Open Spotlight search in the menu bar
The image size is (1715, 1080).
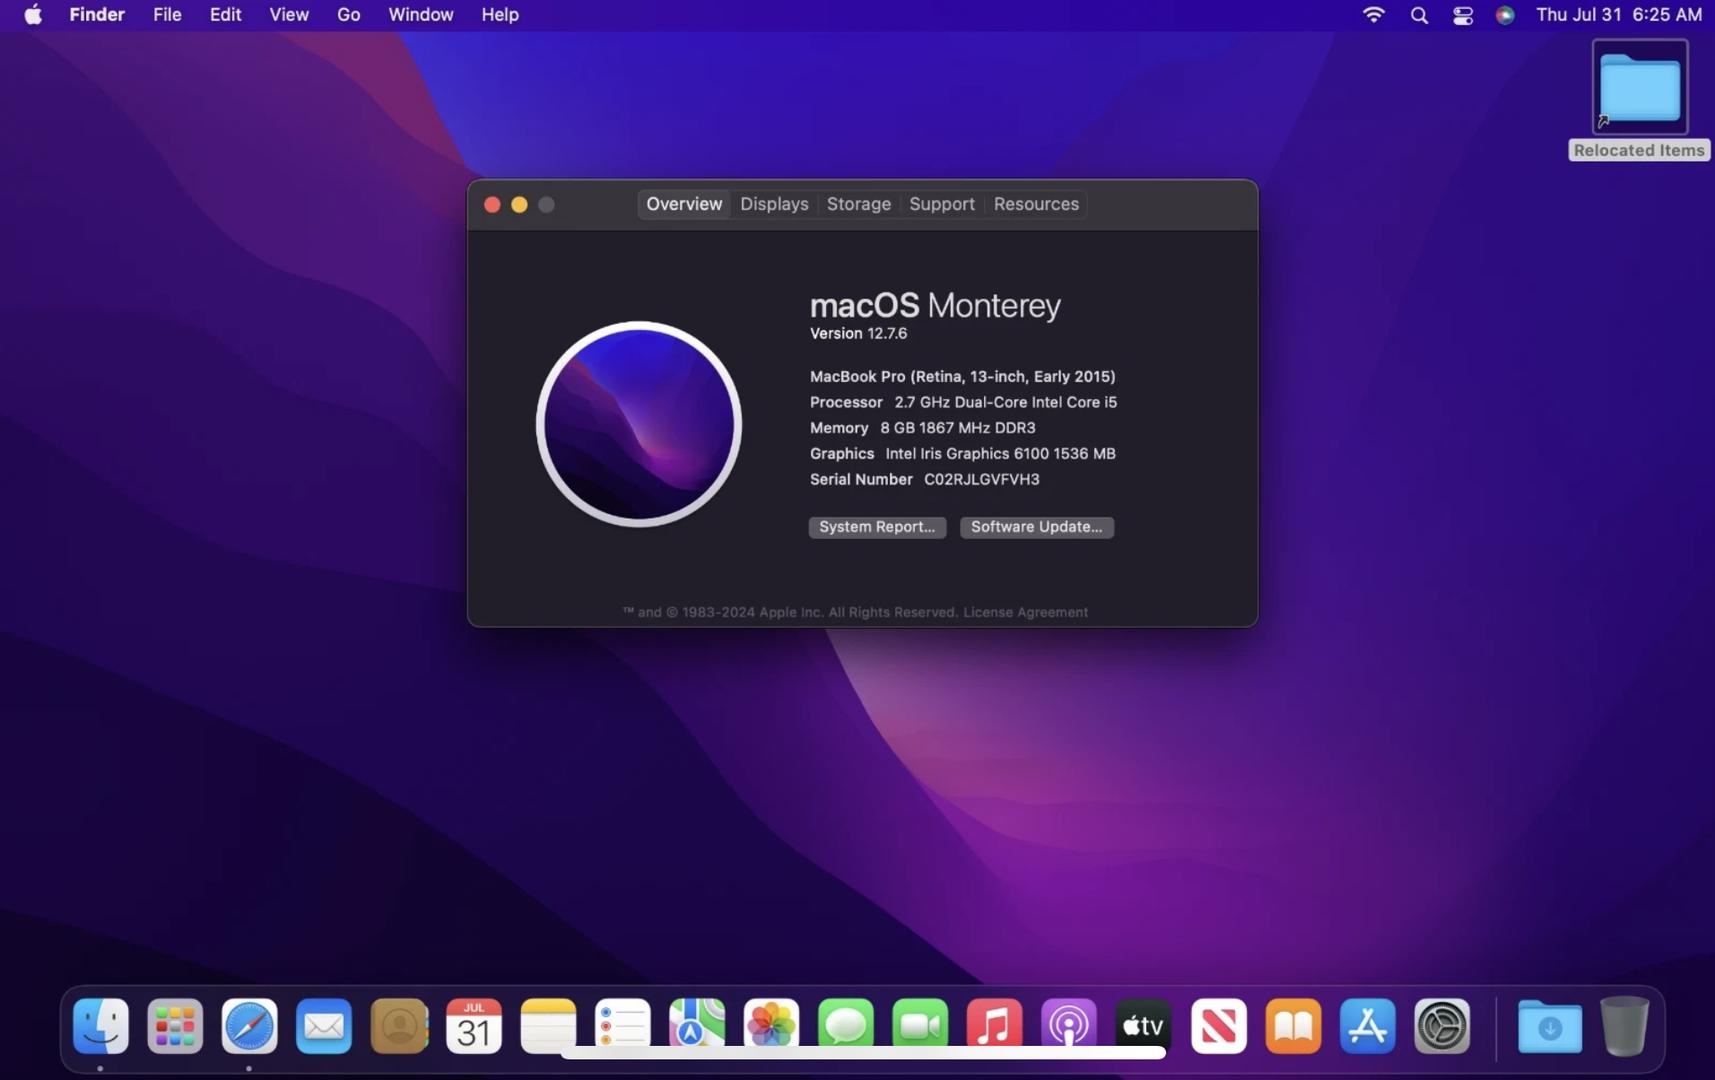tap(1419, 15)
